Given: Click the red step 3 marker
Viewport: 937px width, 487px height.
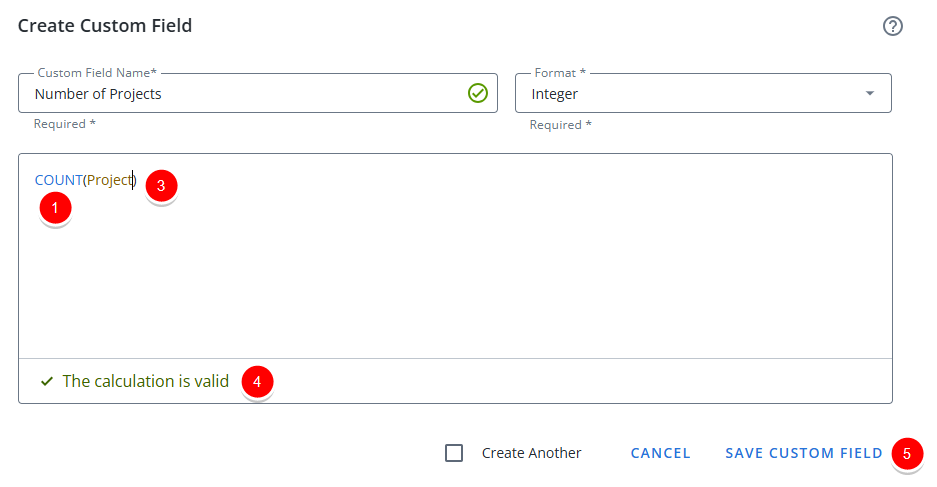Looking at the screenshot, I should (x=161, y=186).
